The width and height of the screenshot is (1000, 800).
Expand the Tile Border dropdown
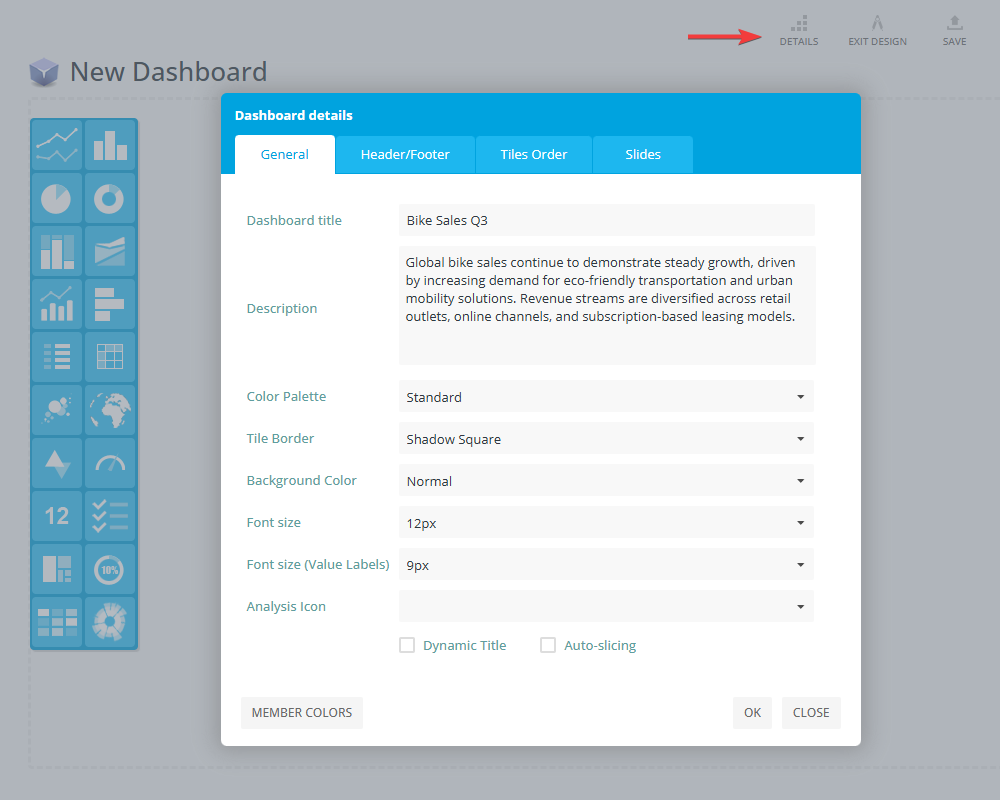(x=606, y=439)
